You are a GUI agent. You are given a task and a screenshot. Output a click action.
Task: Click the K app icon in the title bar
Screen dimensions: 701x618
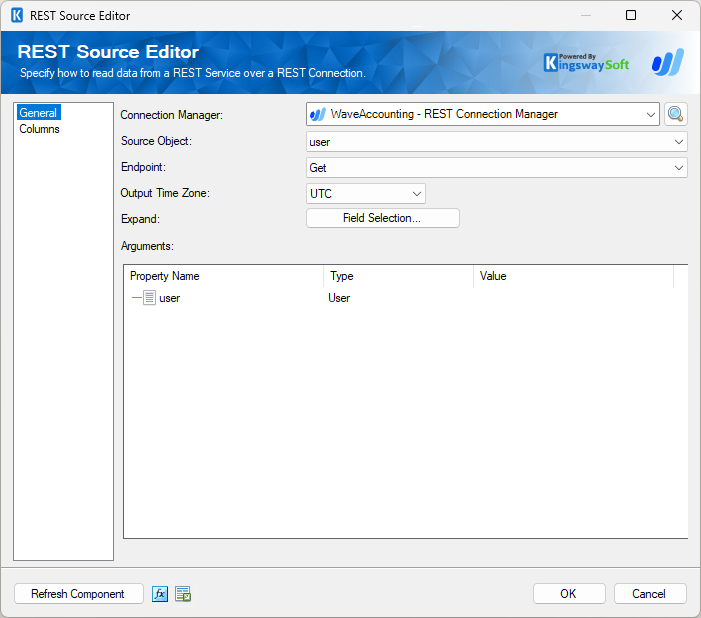tap(17, 16)
